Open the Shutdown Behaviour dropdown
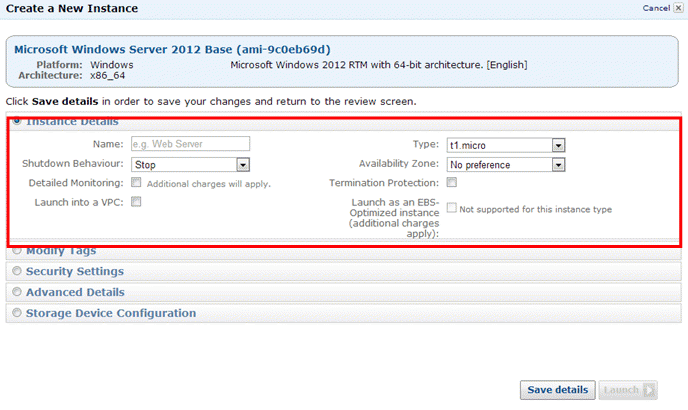The height and width of the screenshot is (410, 688). point(190,165)
